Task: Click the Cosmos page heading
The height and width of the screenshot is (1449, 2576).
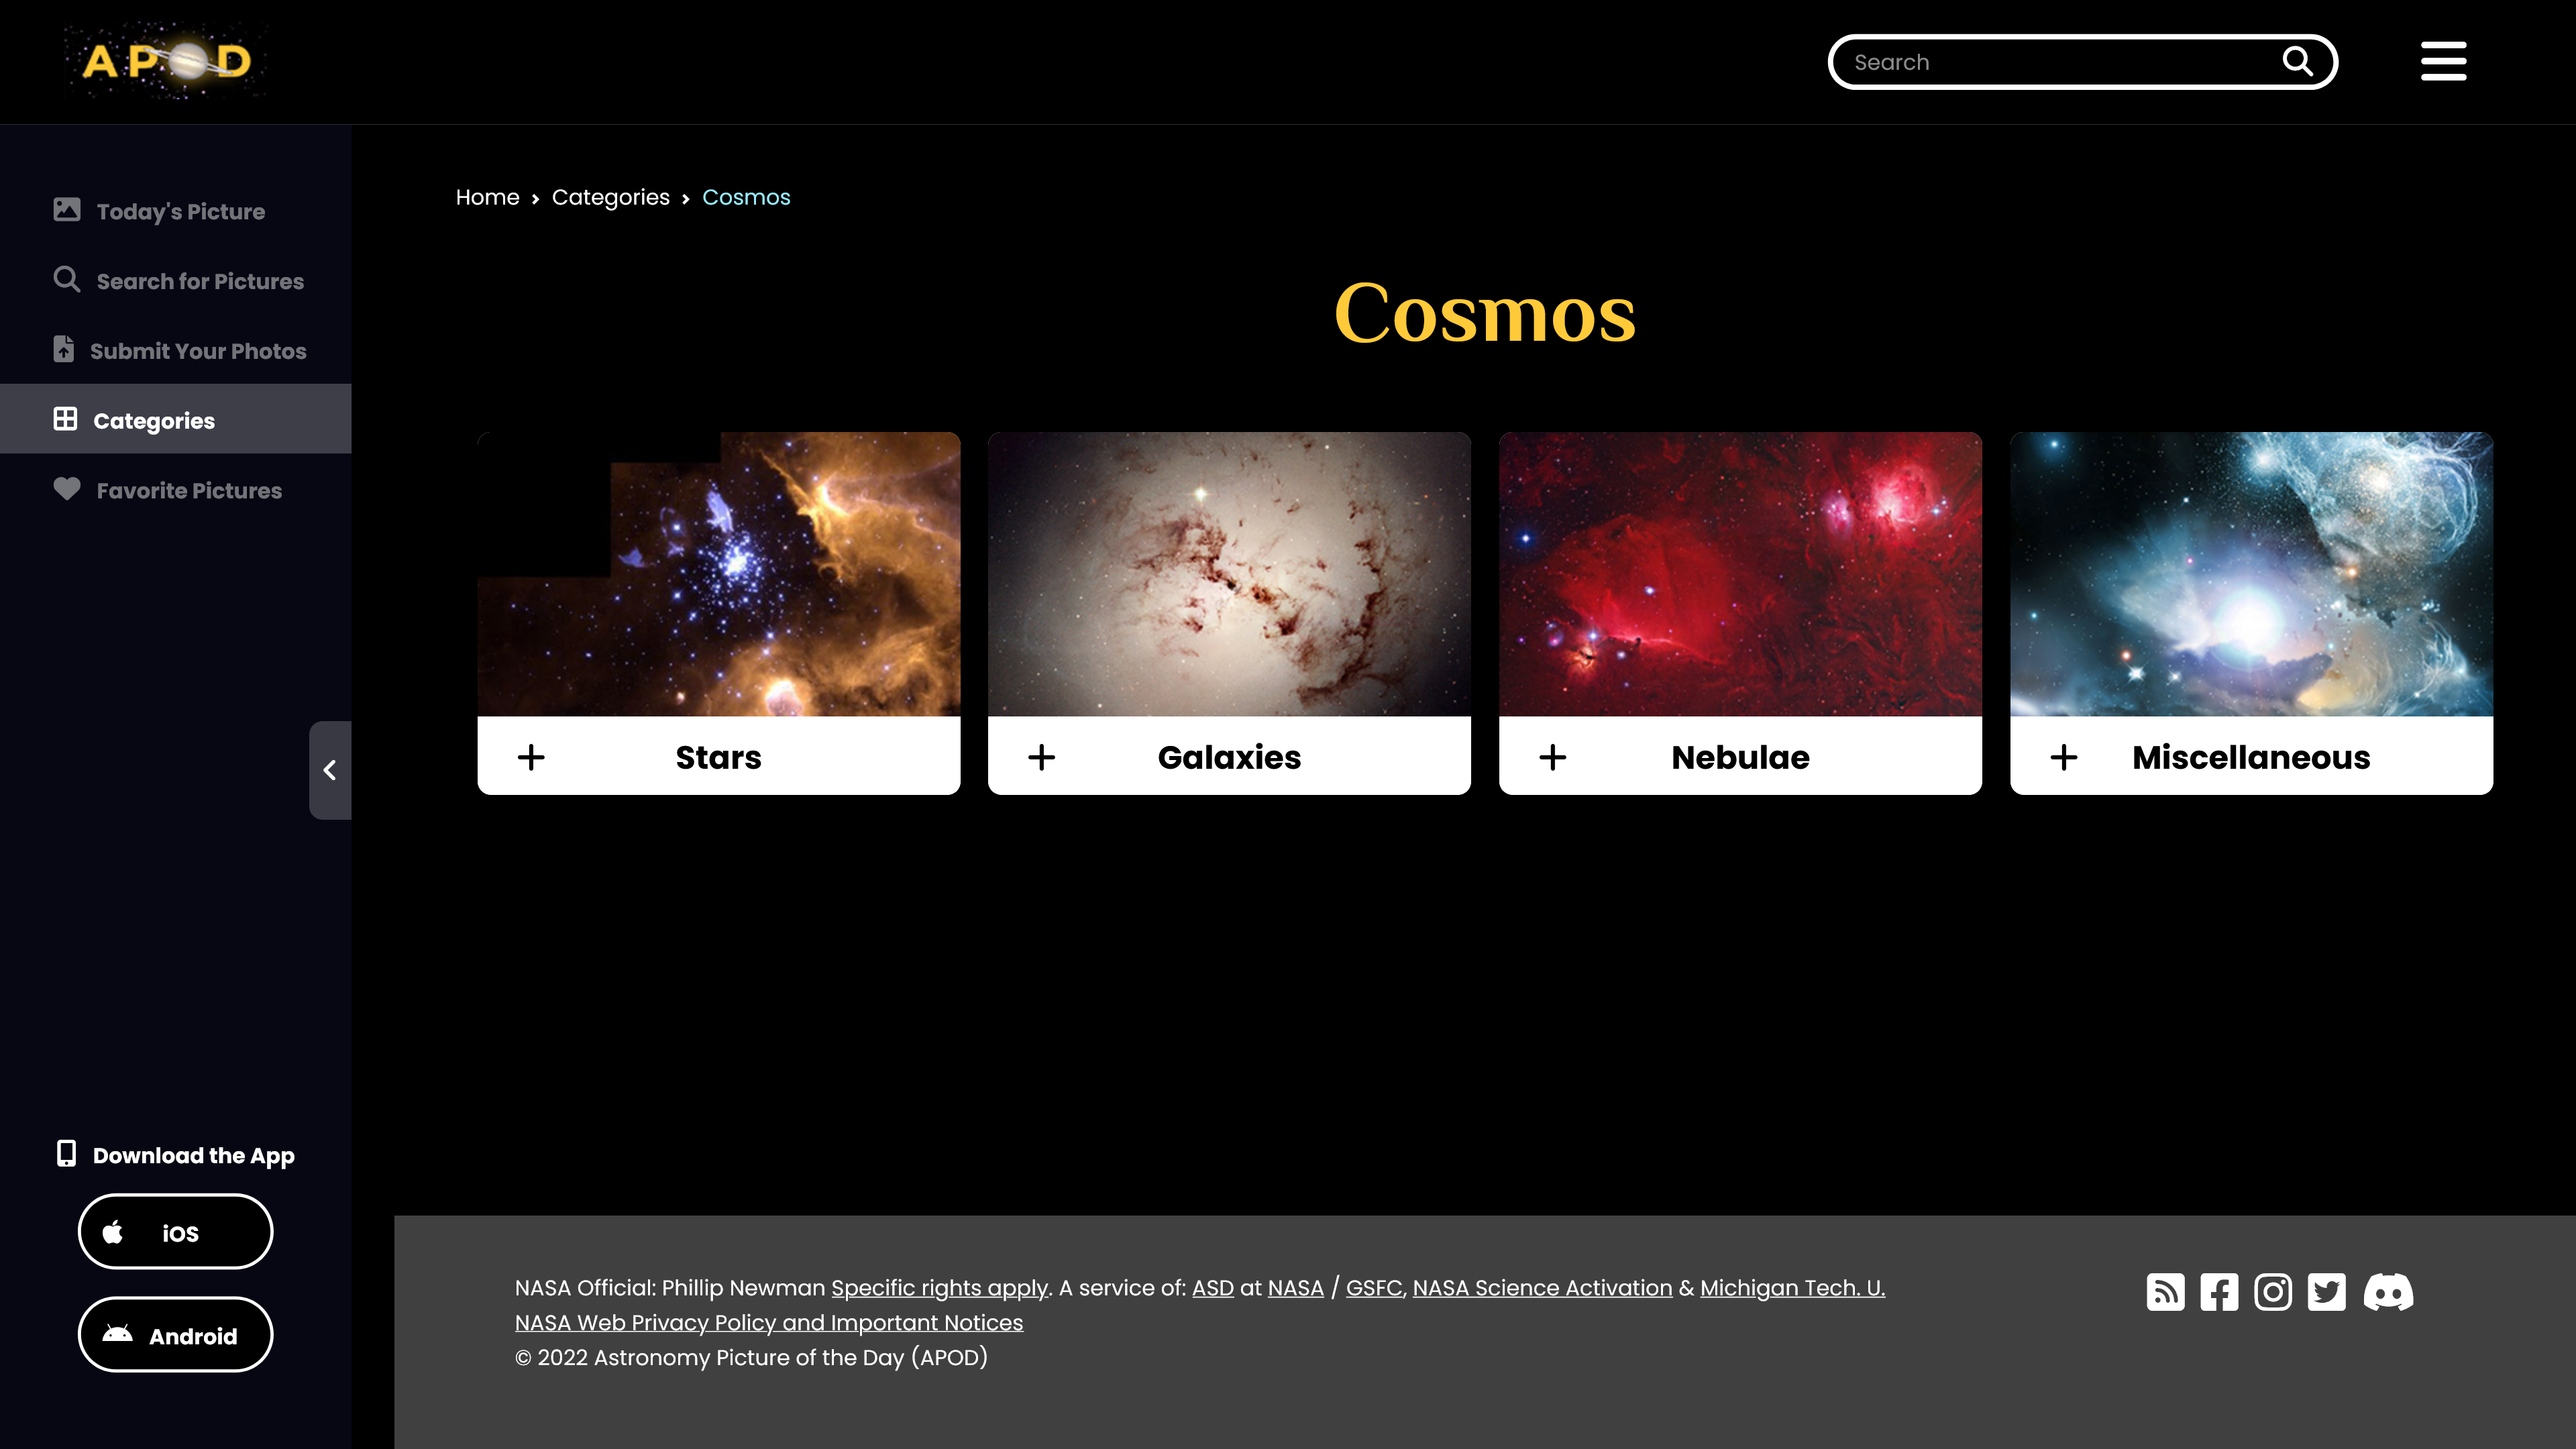Action: point(1485,312)
